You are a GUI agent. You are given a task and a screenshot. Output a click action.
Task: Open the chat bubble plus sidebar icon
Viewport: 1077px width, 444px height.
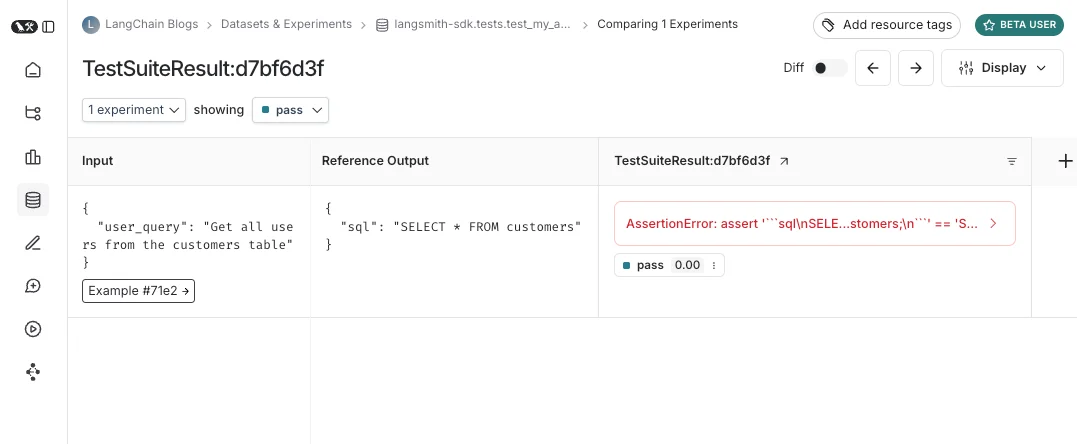(x=33, y=286)
